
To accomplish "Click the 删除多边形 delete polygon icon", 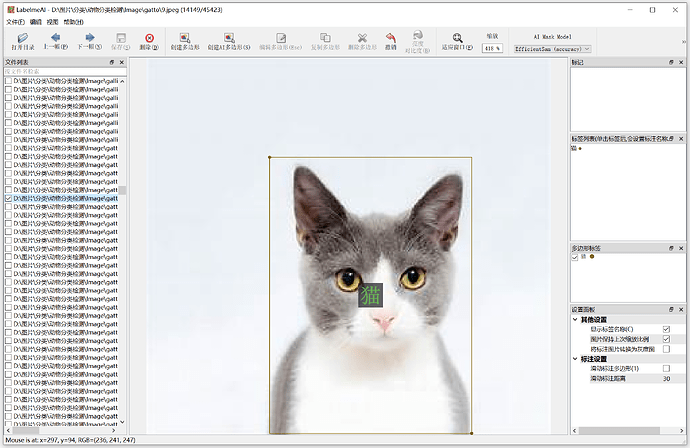I will [362, 42].
